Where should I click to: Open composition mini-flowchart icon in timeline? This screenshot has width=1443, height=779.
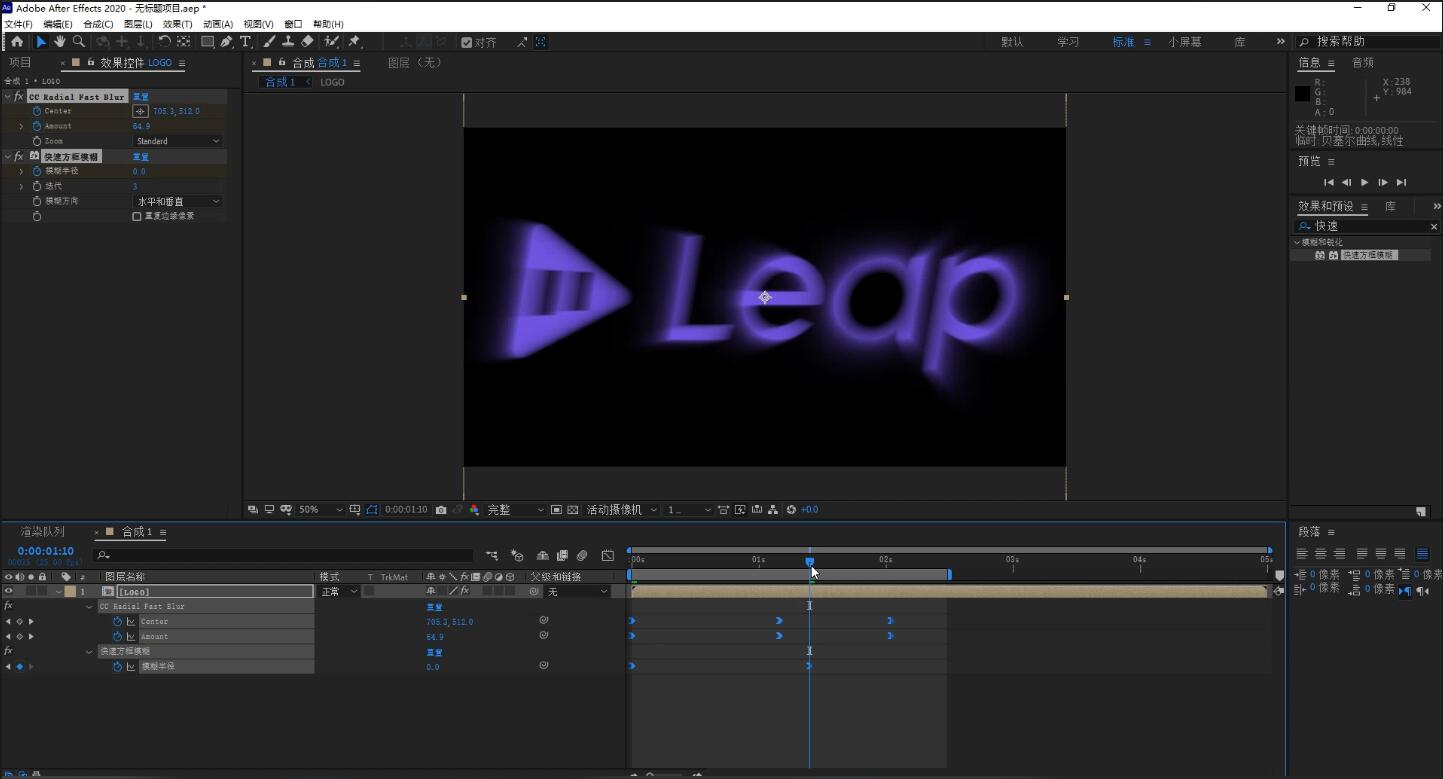pos(492,555)
